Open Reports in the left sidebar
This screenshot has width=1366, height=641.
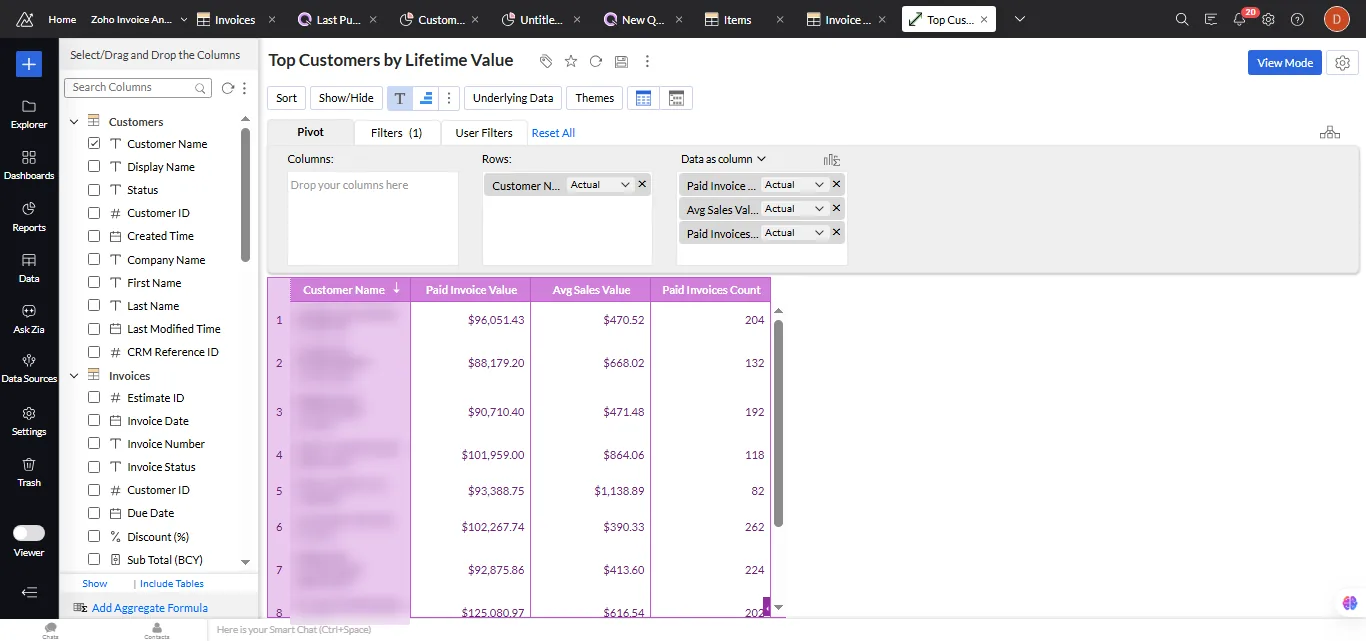pos(29,216)
